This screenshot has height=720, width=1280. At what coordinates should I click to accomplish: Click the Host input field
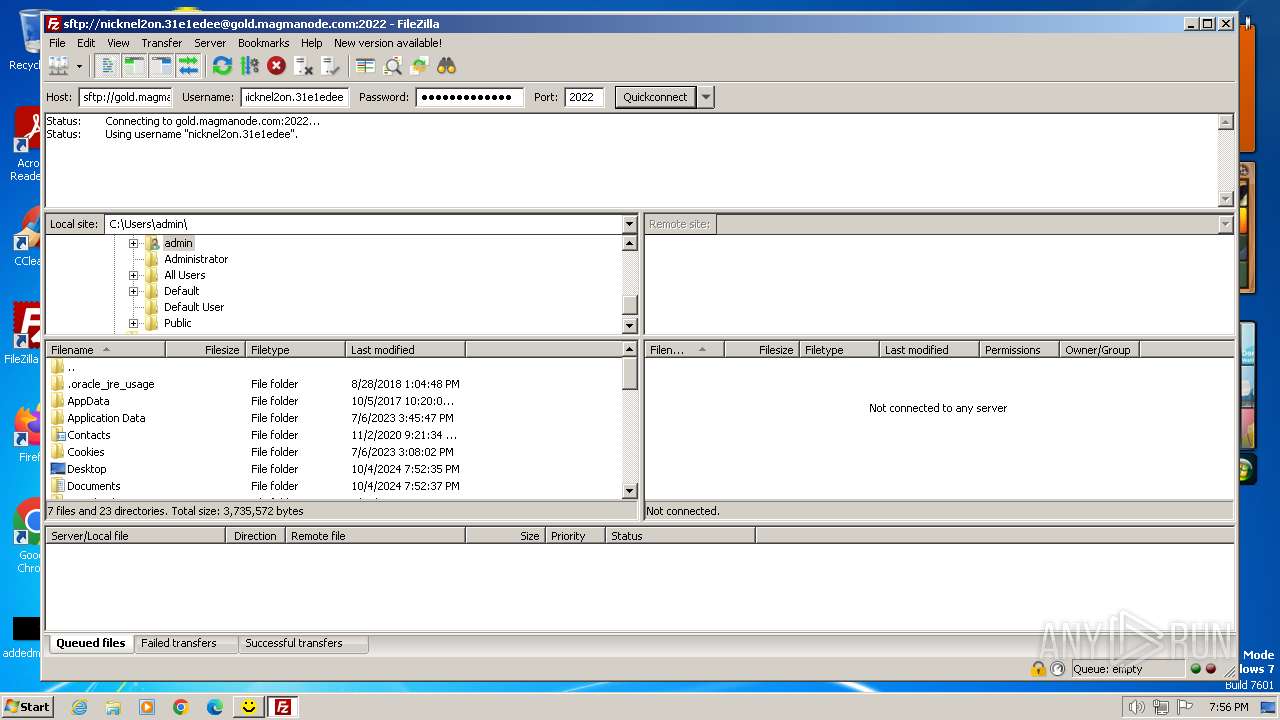coord(126,97)
